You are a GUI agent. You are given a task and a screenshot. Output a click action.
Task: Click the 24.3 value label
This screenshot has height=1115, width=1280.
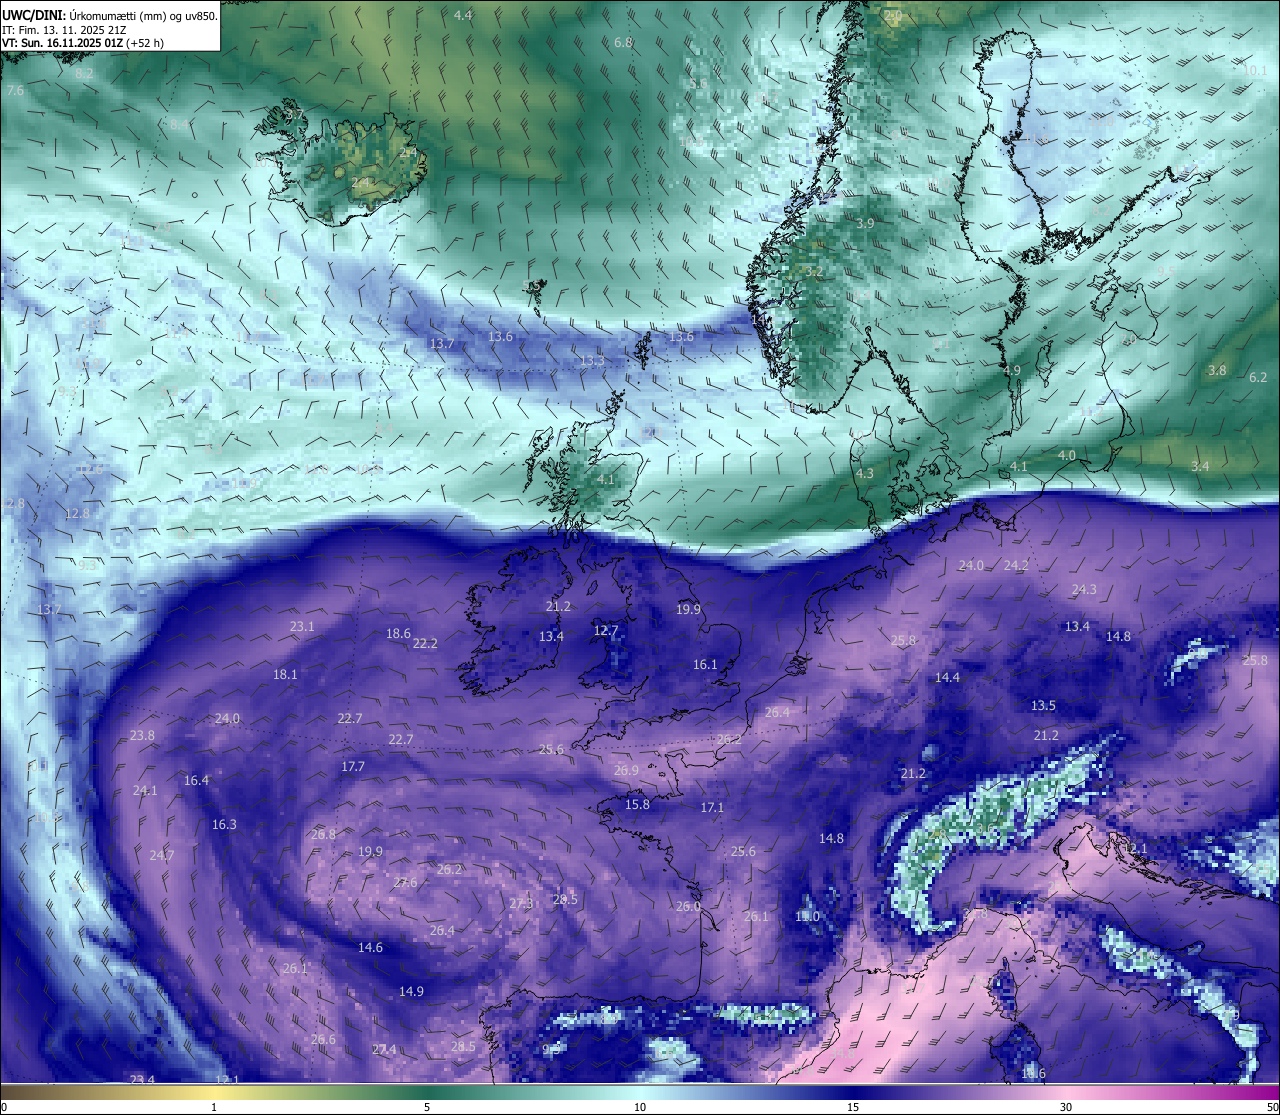click(1084, 589)
